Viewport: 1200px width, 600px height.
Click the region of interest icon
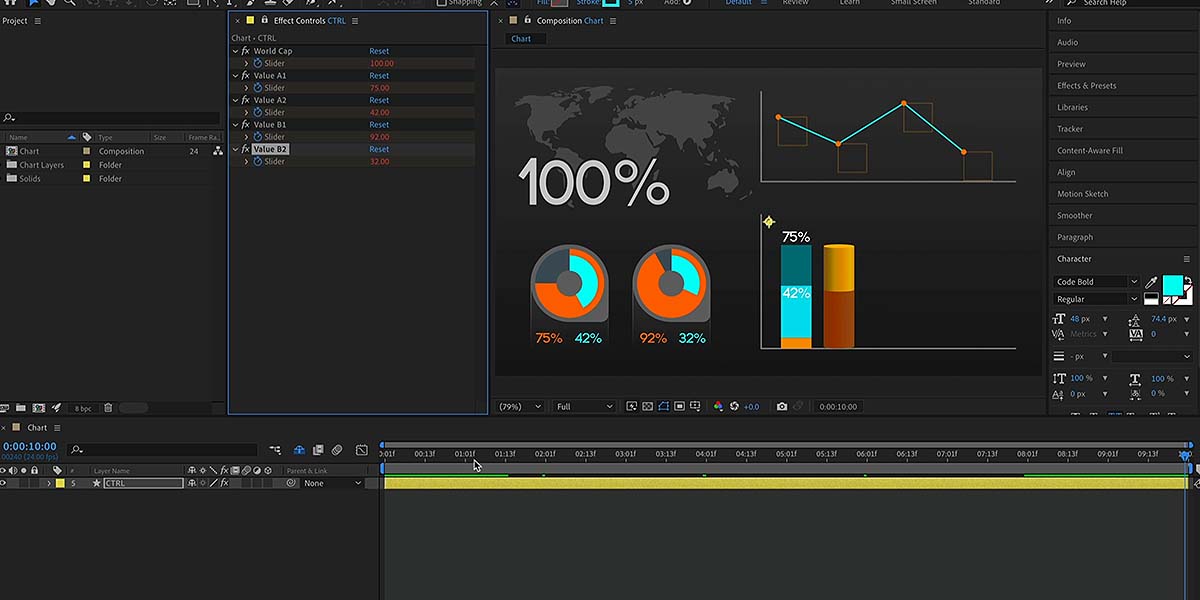point(679,407)
